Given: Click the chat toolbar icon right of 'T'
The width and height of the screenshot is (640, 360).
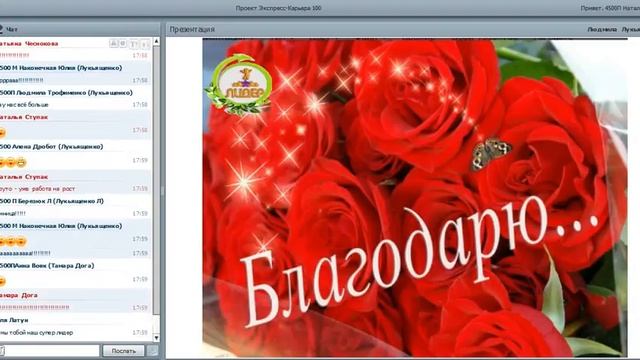Looking at the screenshot, I should tap(144, 44).
